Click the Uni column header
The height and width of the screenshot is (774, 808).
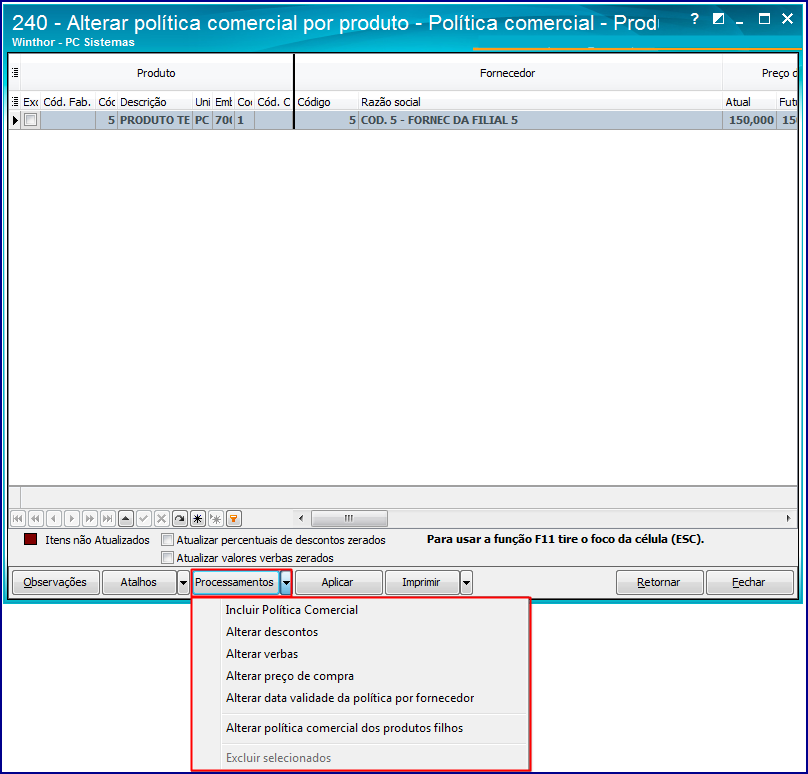pyautogui.click(x=202, y=102)
